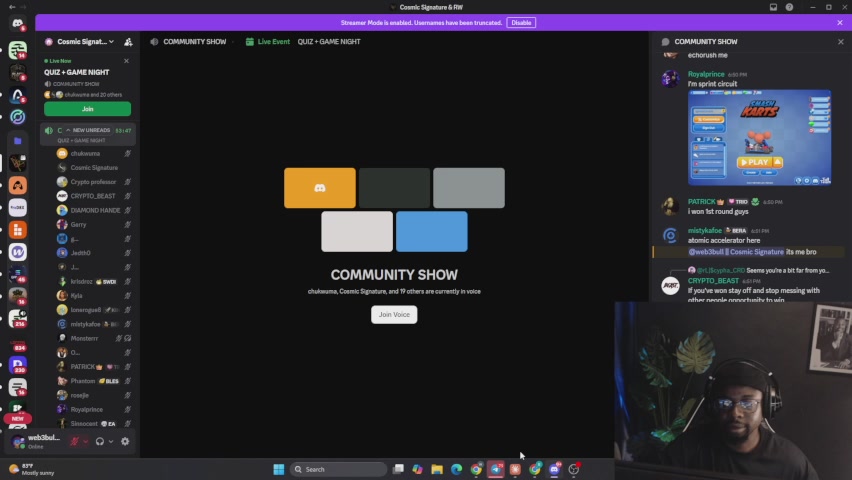Close the Streamer Mode banner

(x=840, y=23)
